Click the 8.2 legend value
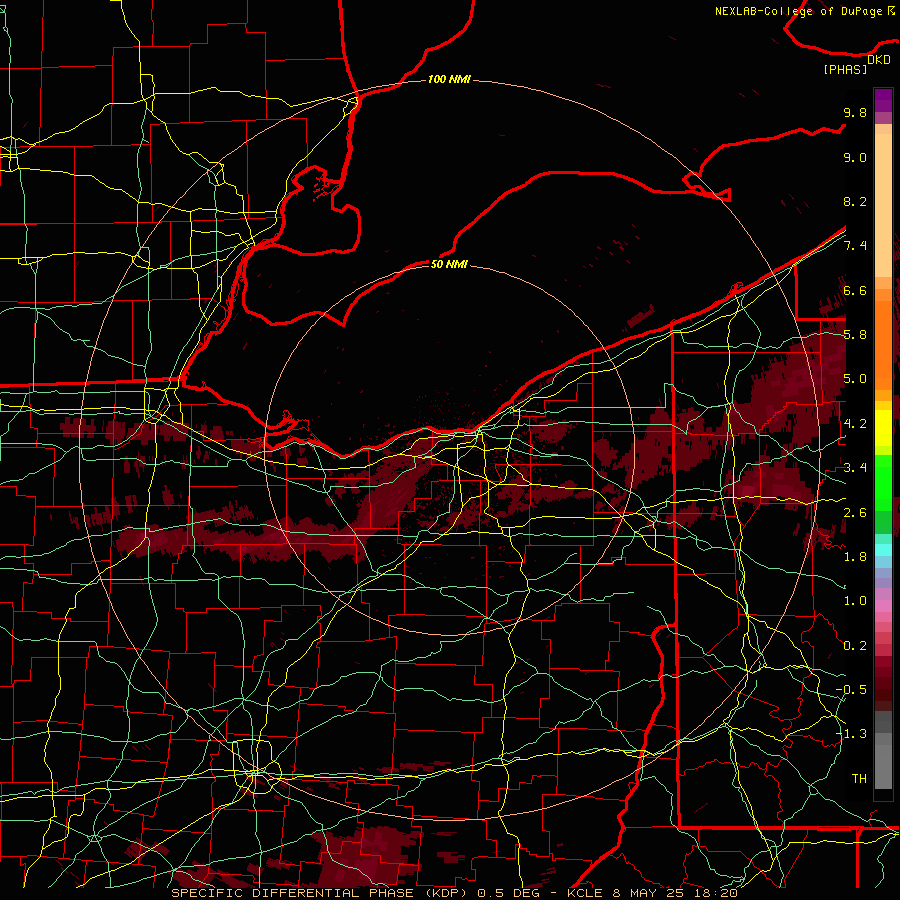900x900 pixels. coord(855,201)
